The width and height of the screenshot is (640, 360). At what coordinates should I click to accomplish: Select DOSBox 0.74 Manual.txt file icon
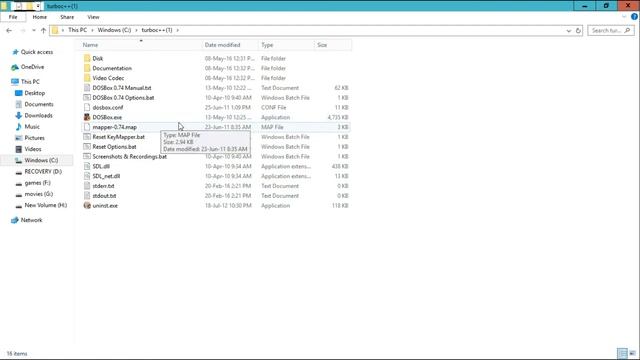[87, 88]
